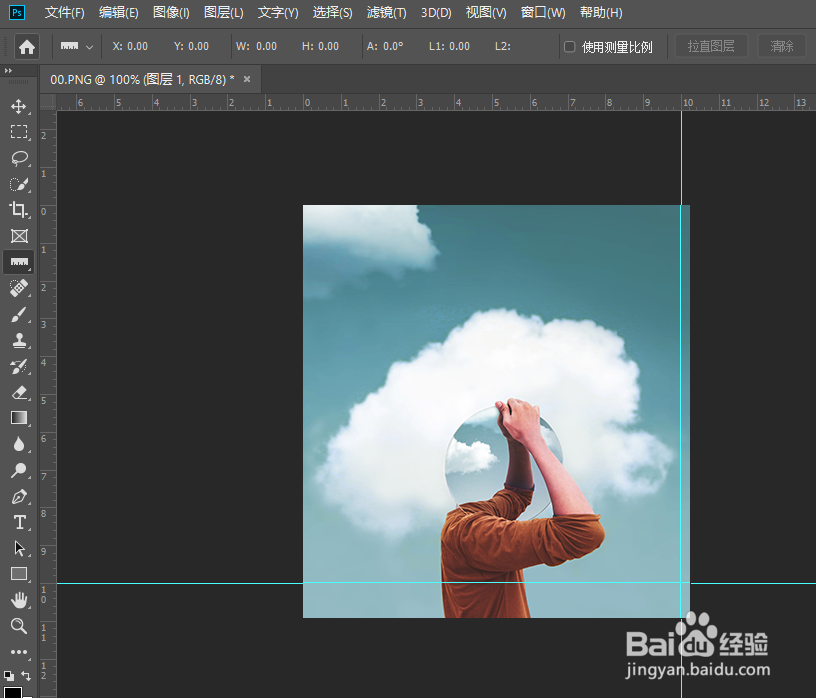Screen dimensions: 816x698
Task: Close the 00.PNG document tab
Action: point(247,79)
